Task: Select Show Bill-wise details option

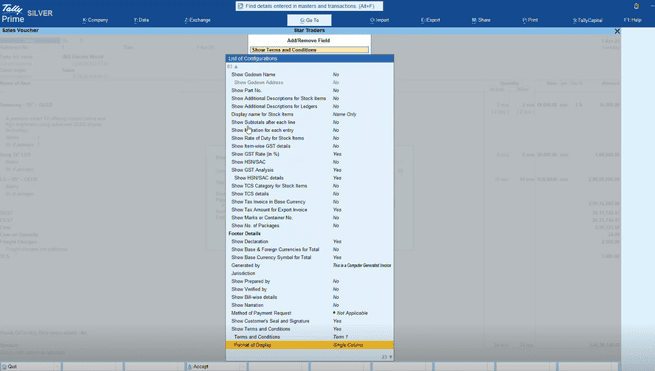Action: pos(310,297)
